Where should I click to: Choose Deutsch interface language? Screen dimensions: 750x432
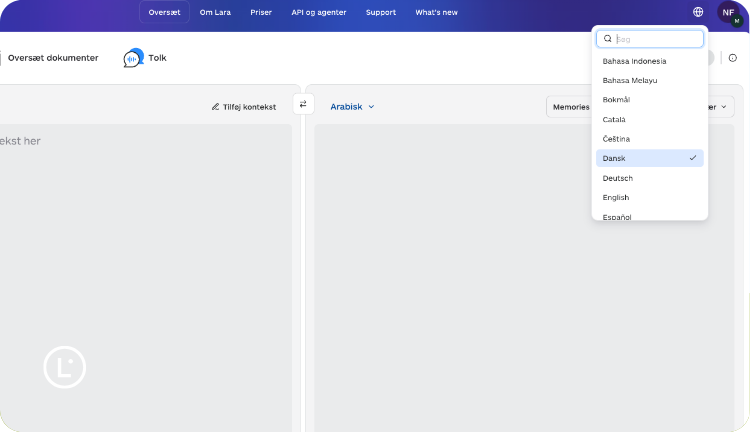650,178
